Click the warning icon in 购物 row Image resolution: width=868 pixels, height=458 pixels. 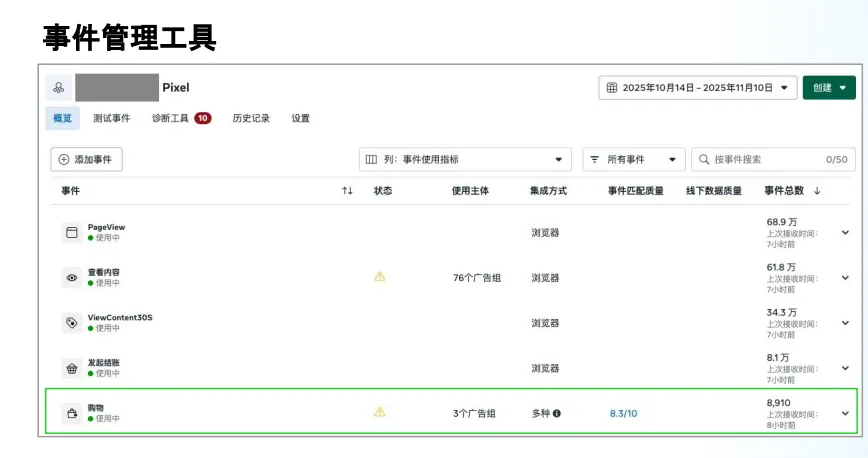coord(380,412)
